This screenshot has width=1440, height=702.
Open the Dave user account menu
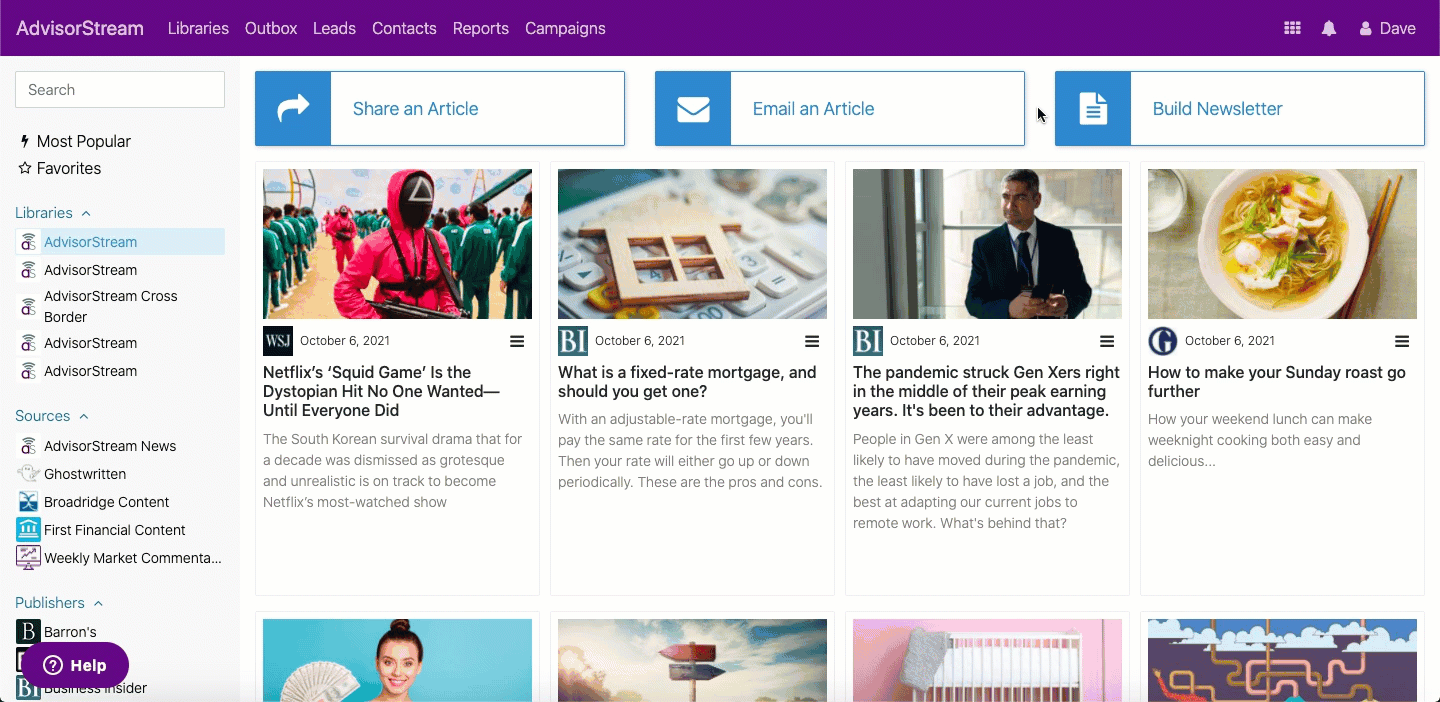click(1387, 28)
